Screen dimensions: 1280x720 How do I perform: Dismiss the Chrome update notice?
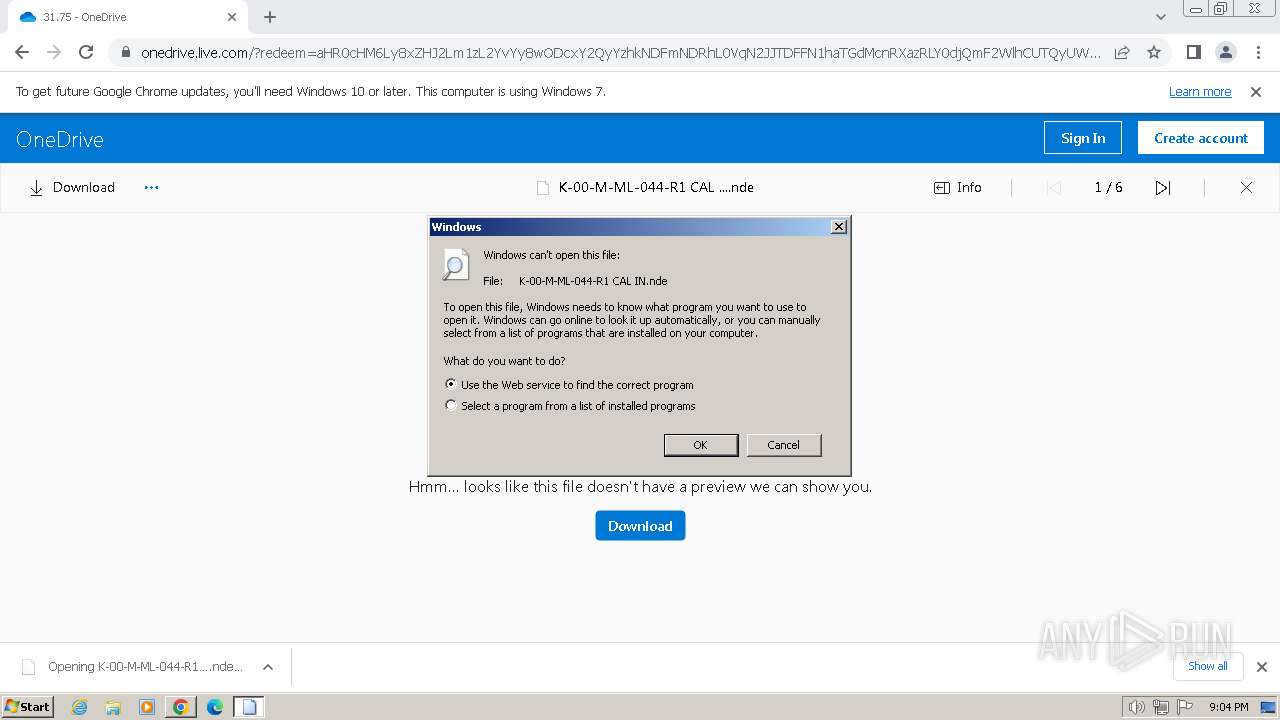(1256, 91)
